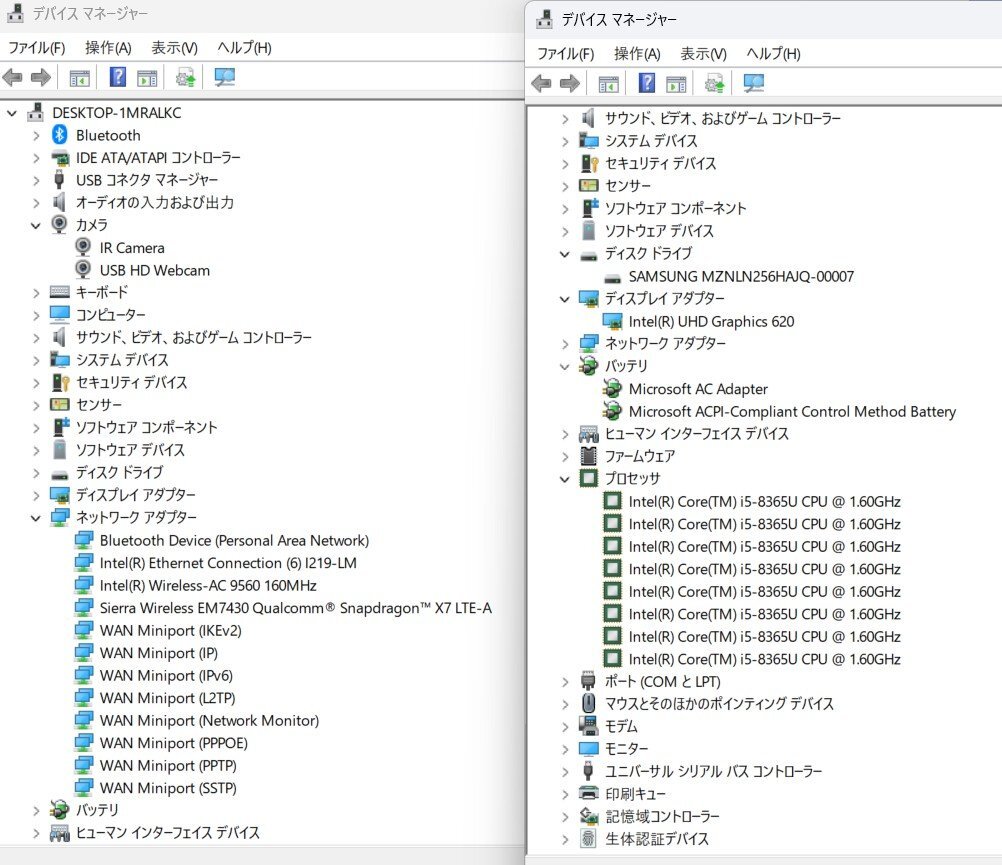Select Intel(R) Wireless-AC 9560 160MHz adapter

point(207,586)
